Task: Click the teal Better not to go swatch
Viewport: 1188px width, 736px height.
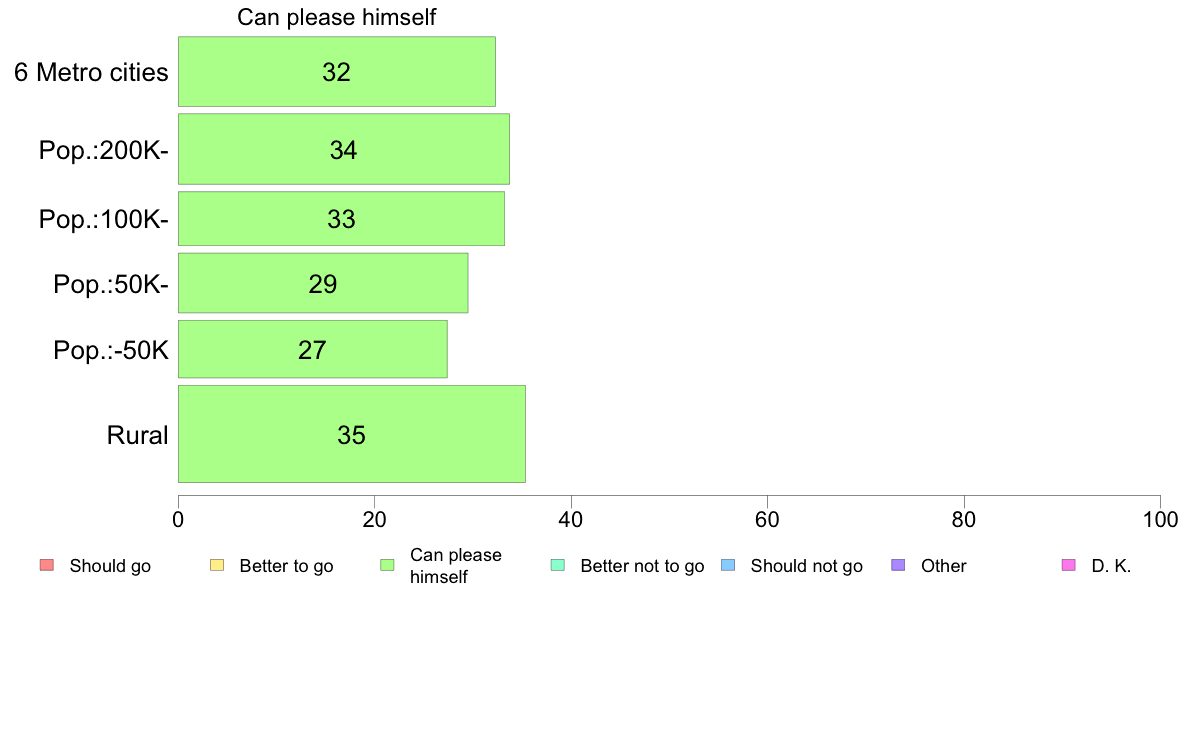Action: (558, 565)
